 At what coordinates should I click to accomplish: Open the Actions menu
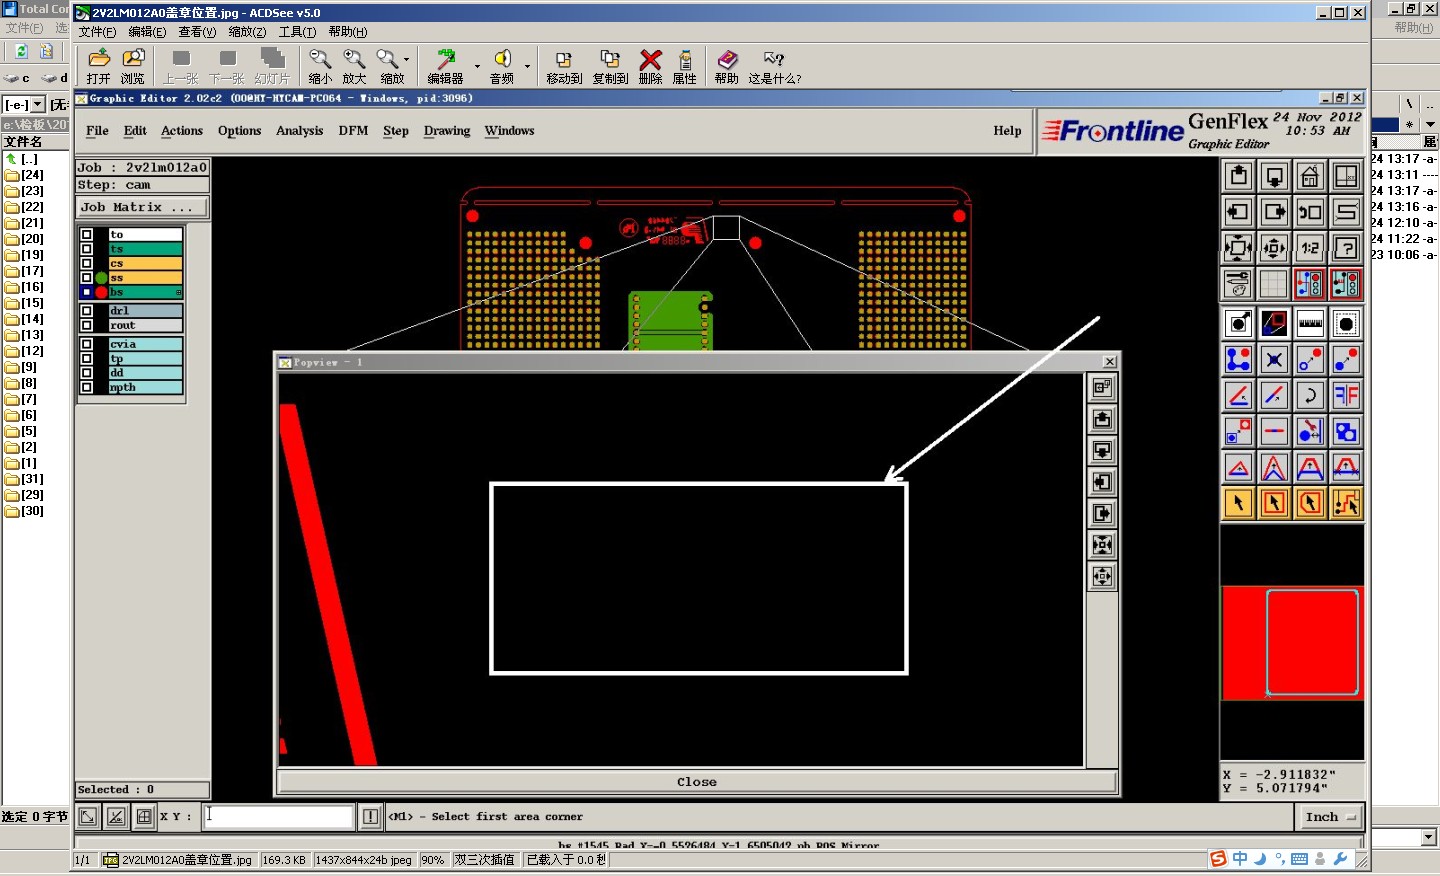(182, 131)
